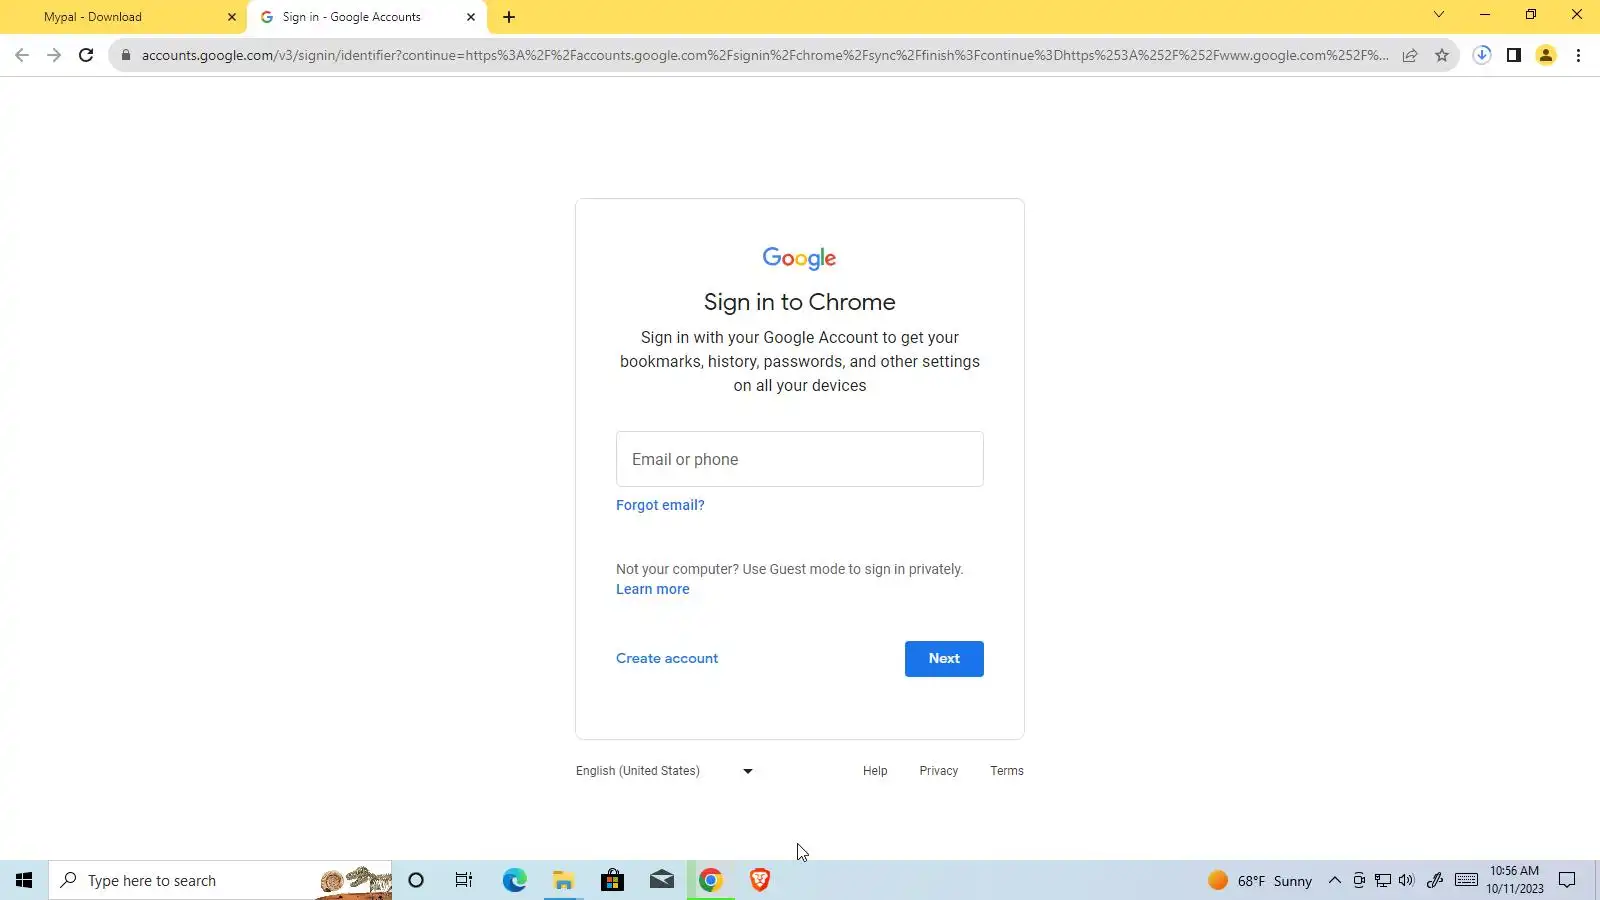Focus the Email or phone field
The width and height of the screenshot is (1600, 900).
point(800,459)
